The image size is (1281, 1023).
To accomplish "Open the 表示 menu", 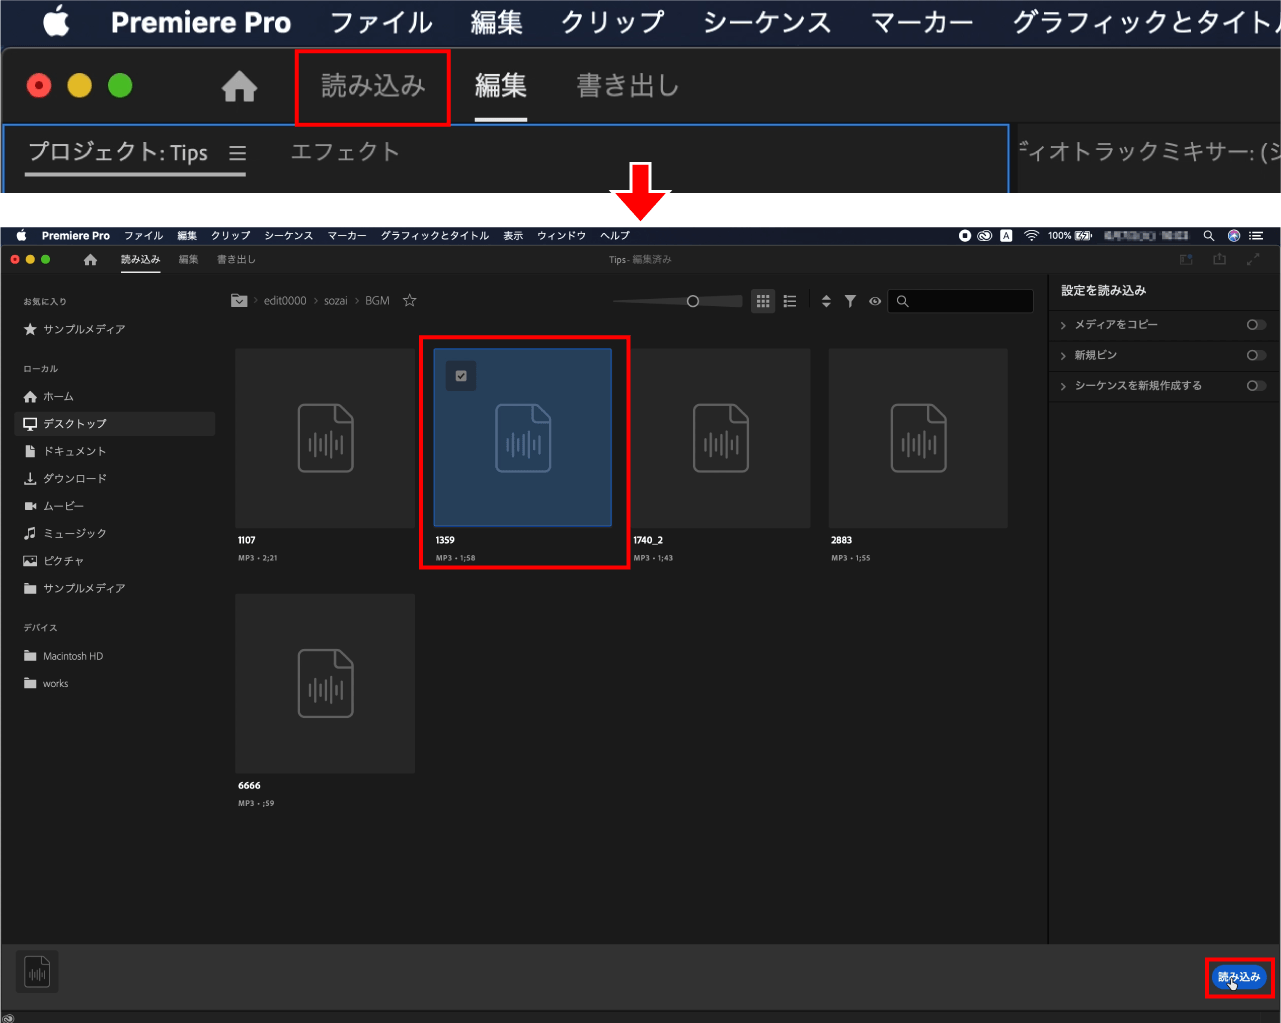I will coord(513,236).
